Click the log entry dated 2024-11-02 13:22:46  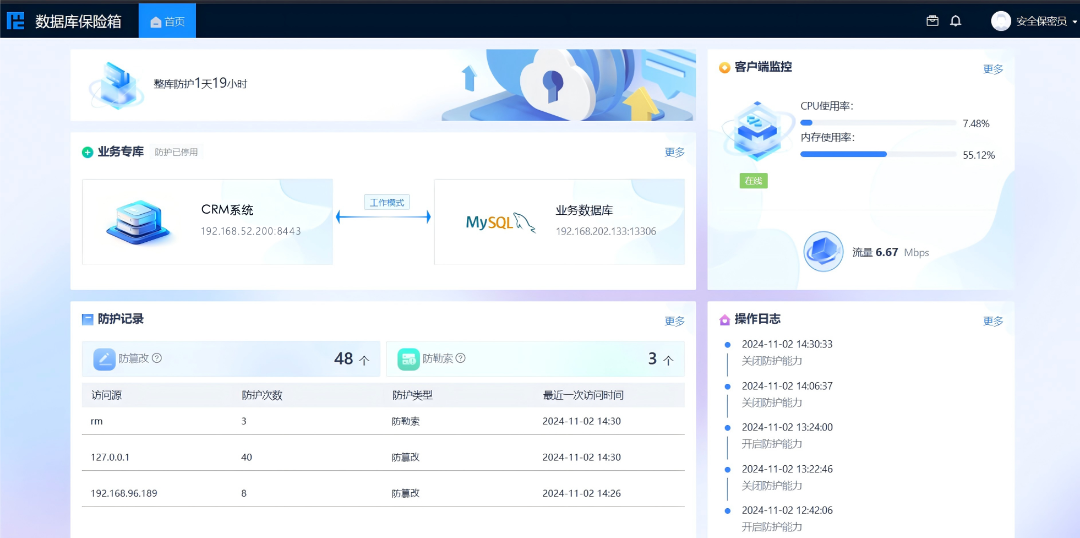click(x=787, y=477)
